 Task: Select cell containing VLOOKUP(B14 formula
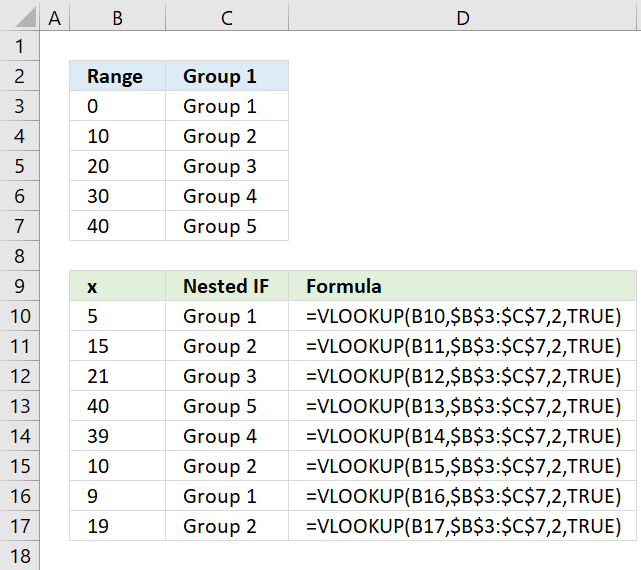point(462,436)
